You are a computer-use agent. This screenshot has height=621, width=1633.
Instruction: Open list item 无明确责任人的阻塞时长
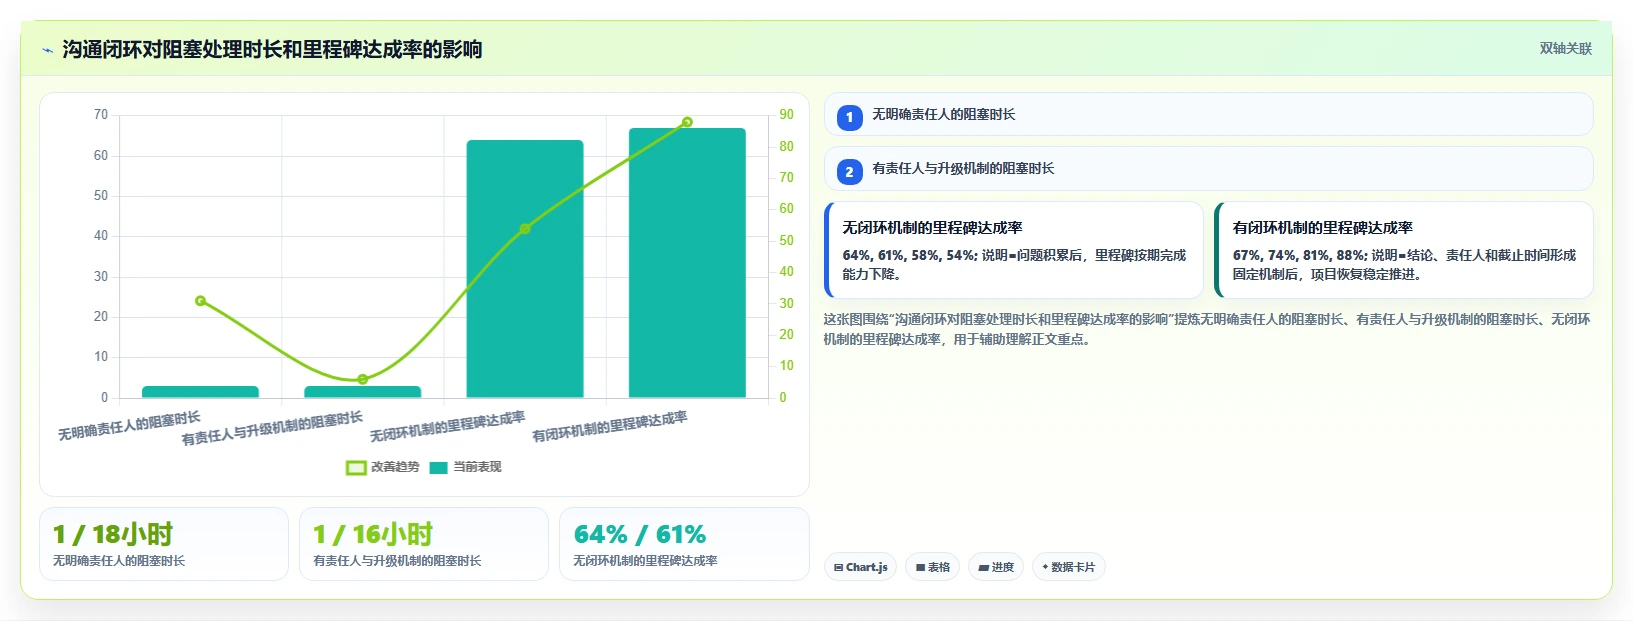[x=1208, y=114]
